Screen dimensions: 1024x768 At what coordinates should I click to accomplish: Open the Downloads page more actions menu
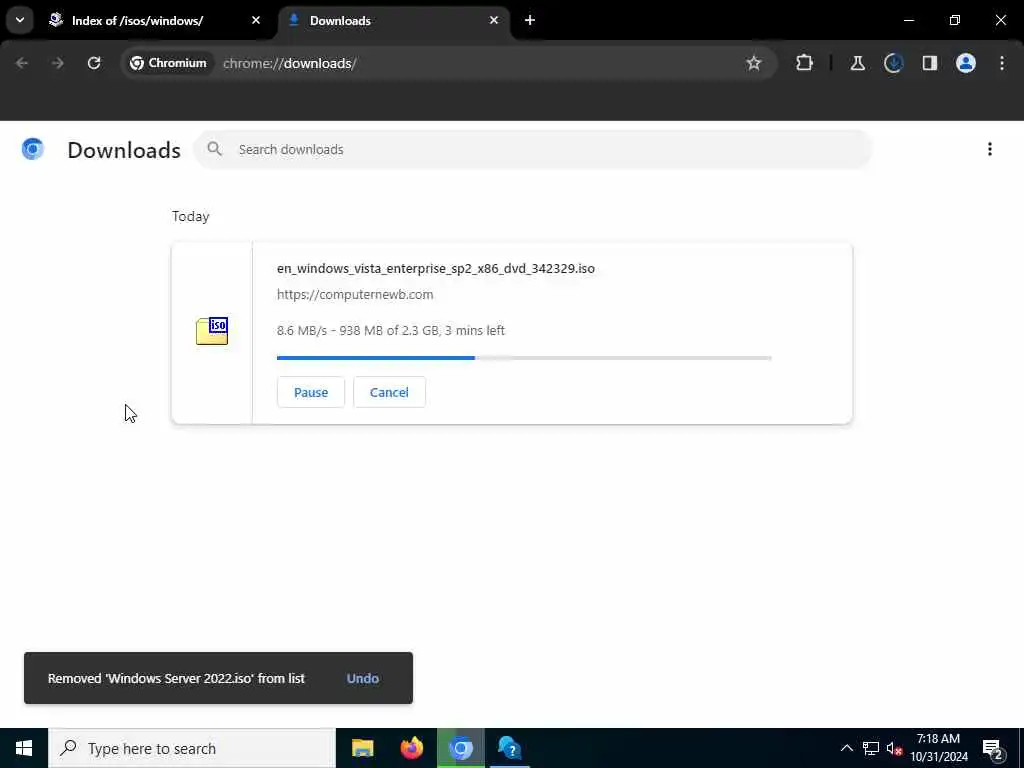pos(989,149)
